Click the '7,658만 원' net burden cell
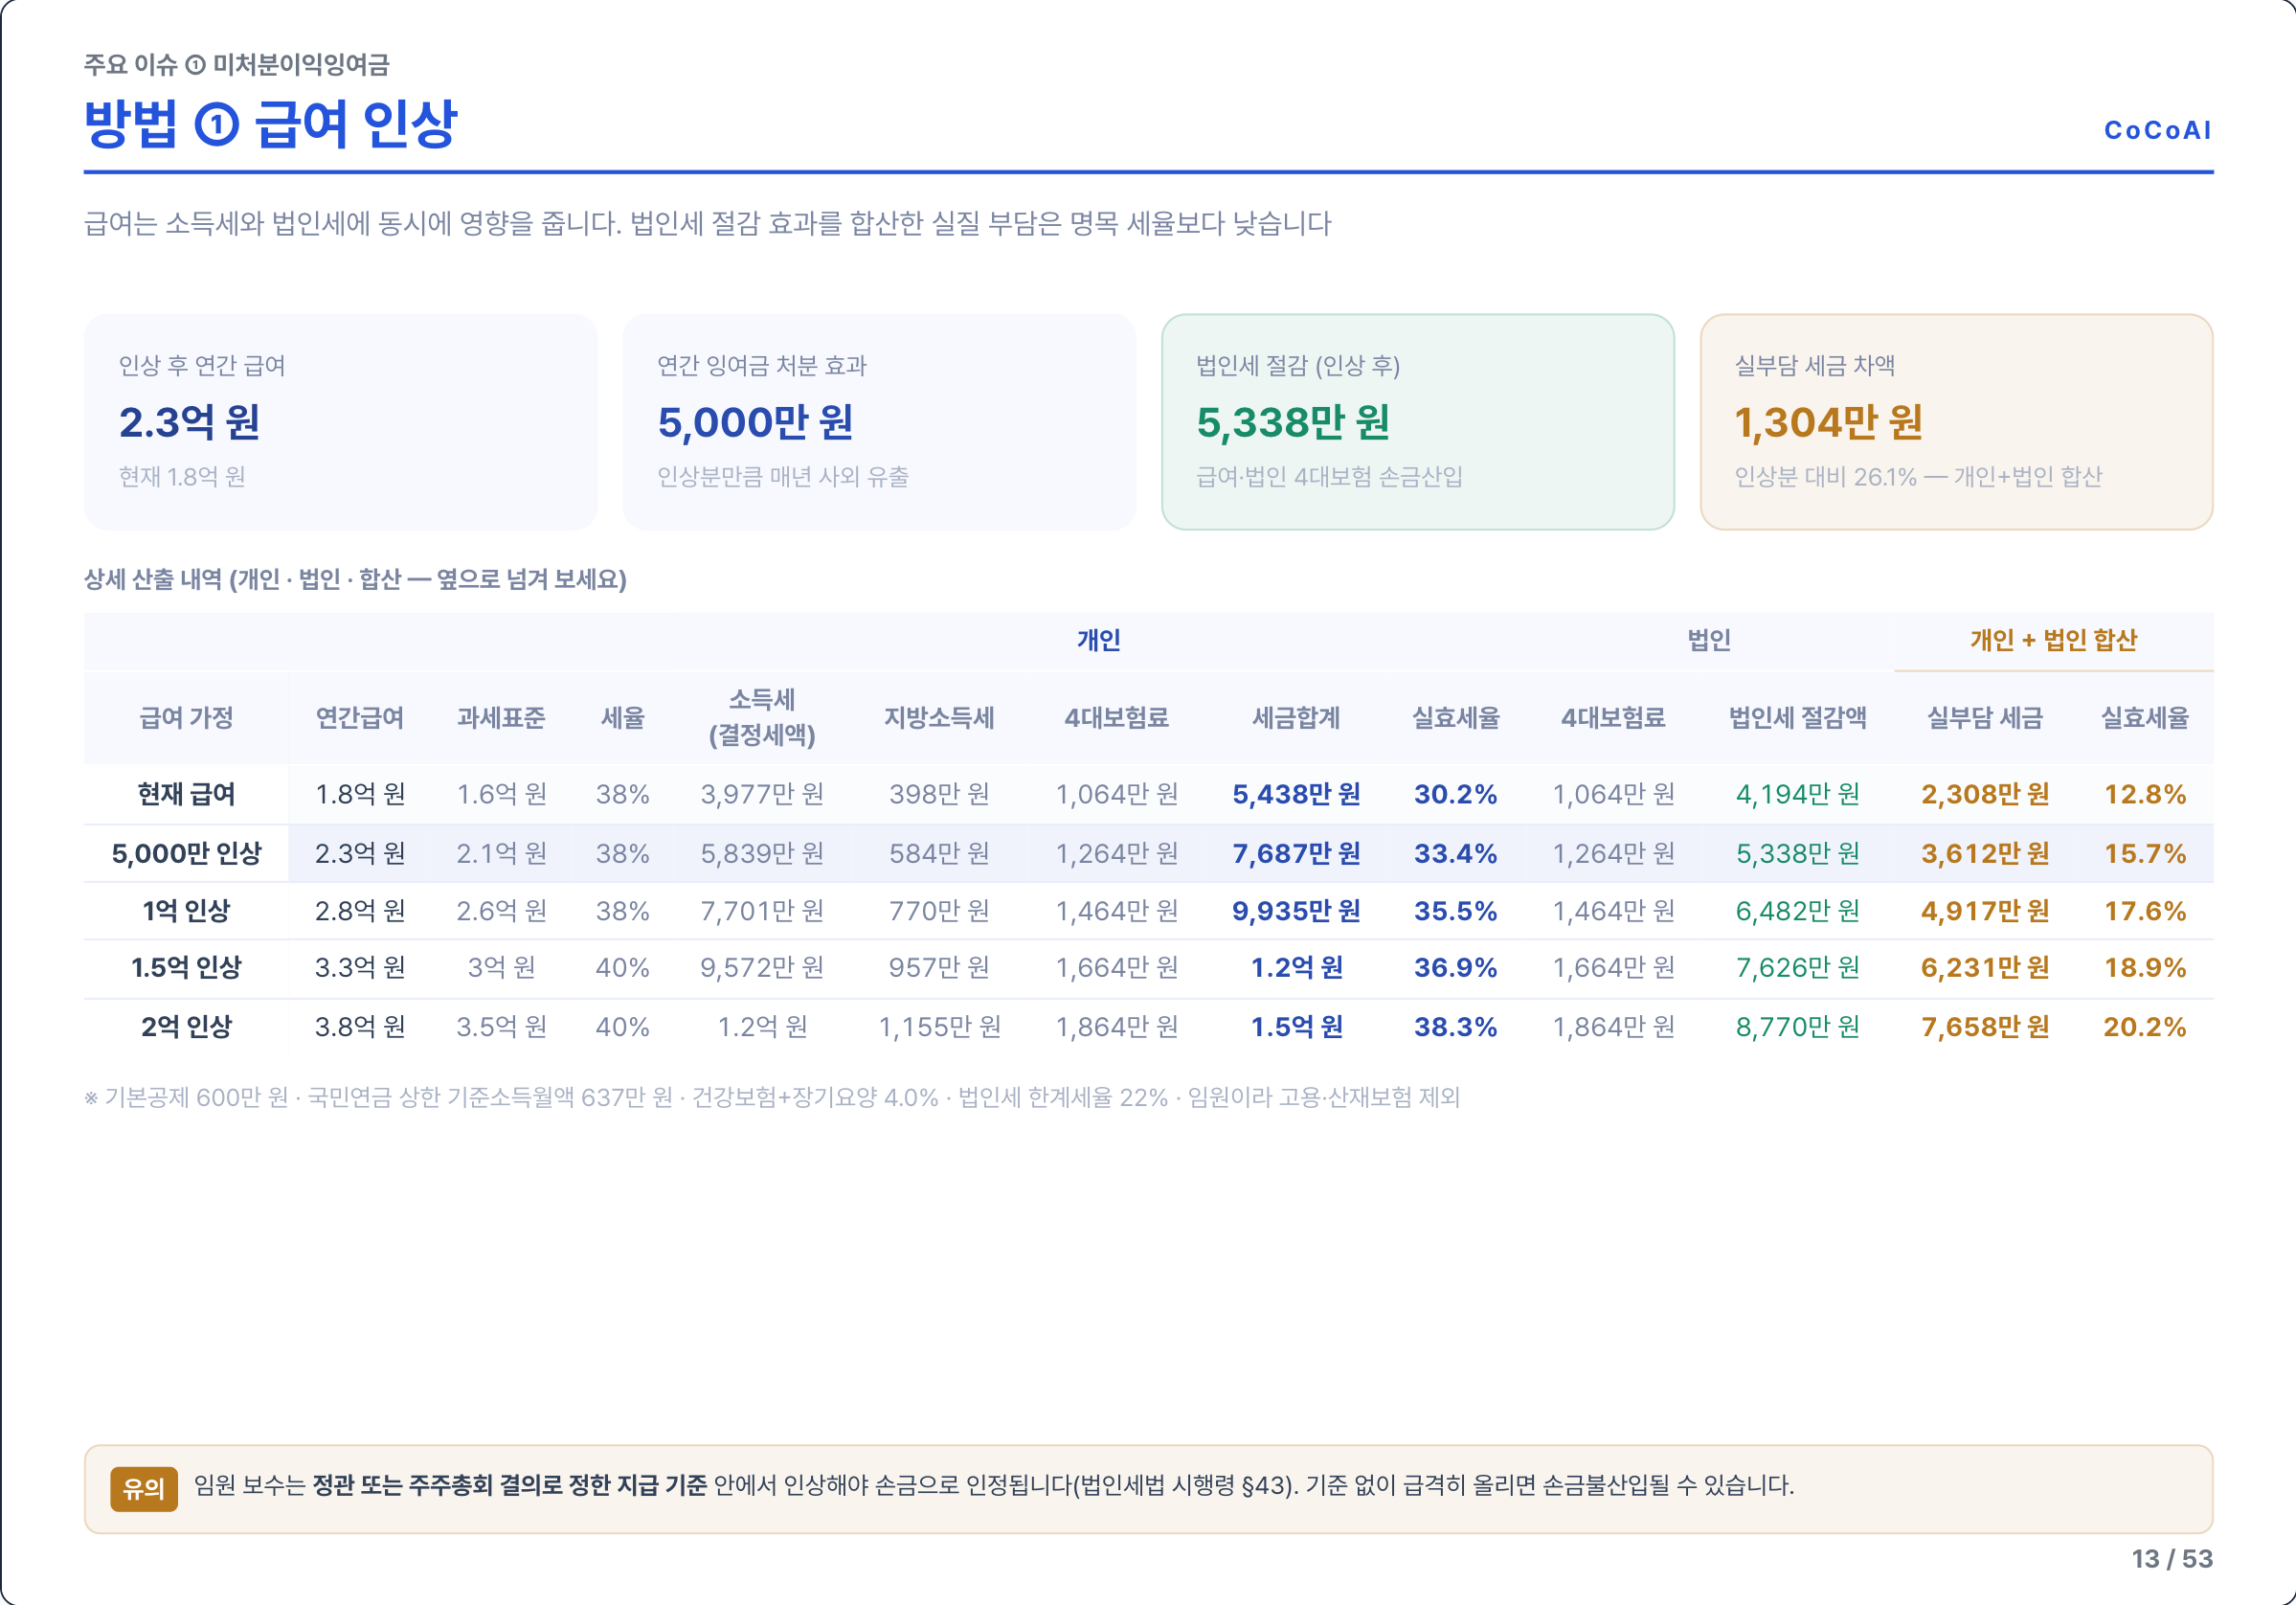The image size is (2296, 1605). [x=1985, y=1027]
